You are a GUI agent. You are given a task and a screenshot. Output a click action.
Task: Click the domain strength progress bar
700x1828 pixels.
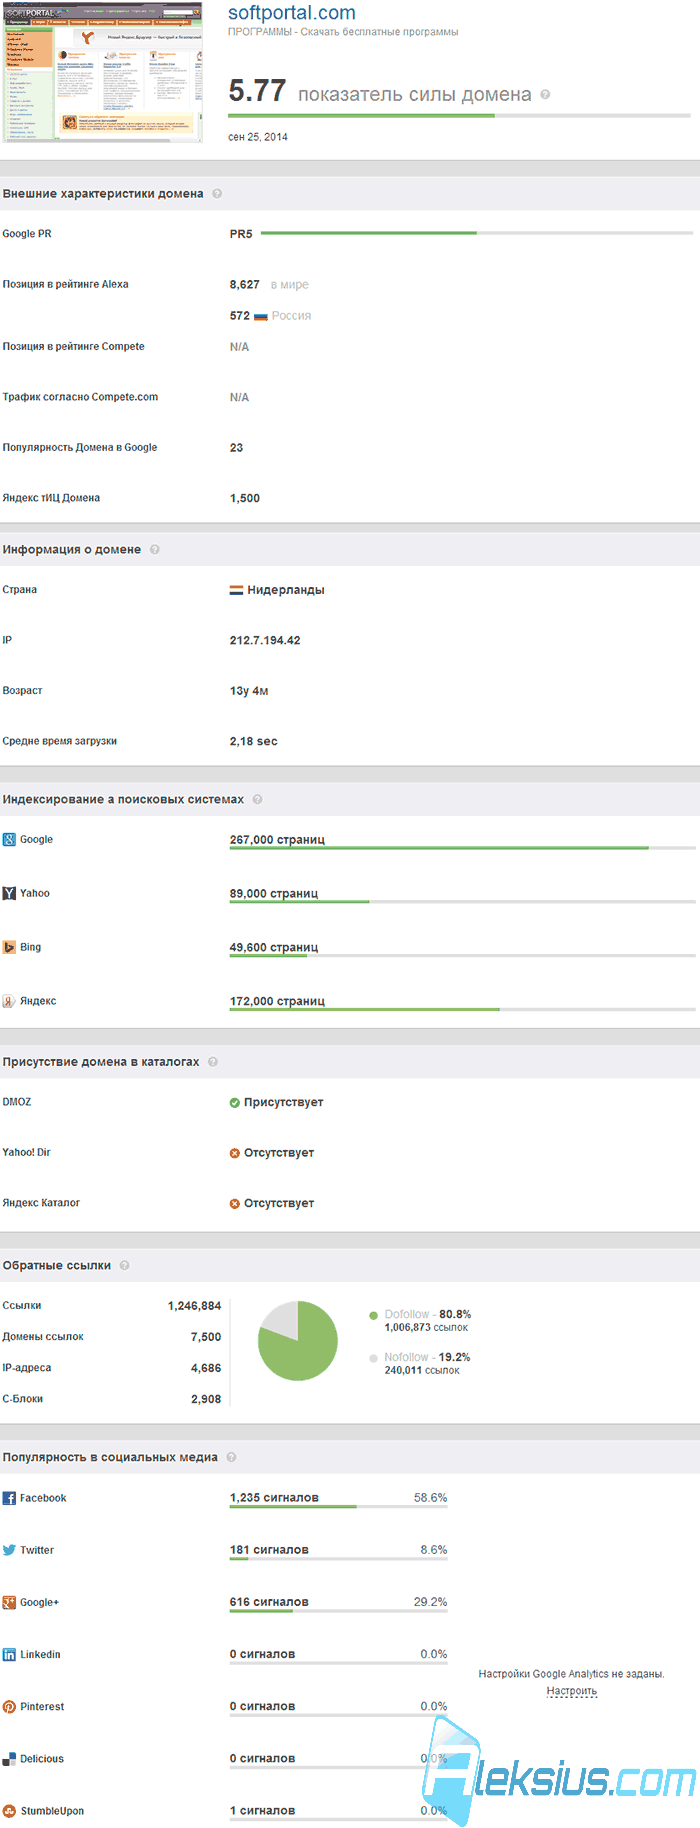pyautogui.click(x=459, y=116)
